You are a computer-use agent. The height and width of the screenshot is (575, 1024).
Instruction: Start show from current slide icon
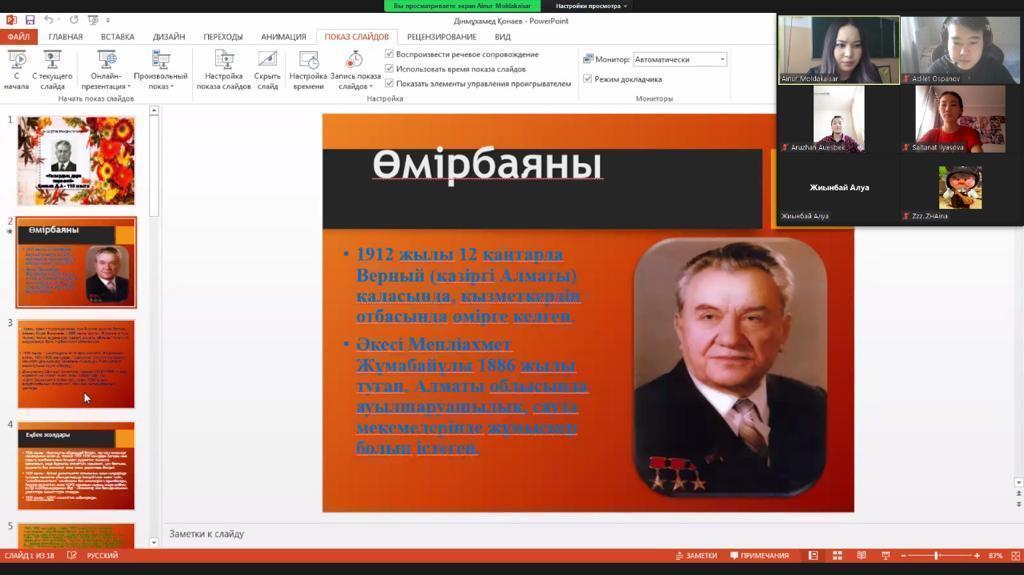(x=52, y=62)
